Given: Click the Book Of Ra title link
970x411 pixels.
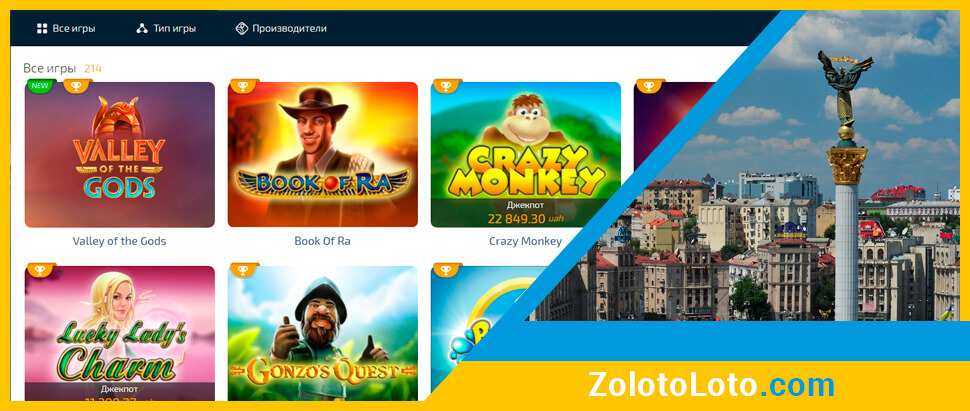Looking at the screenshot, I should (x=322, y=241).
